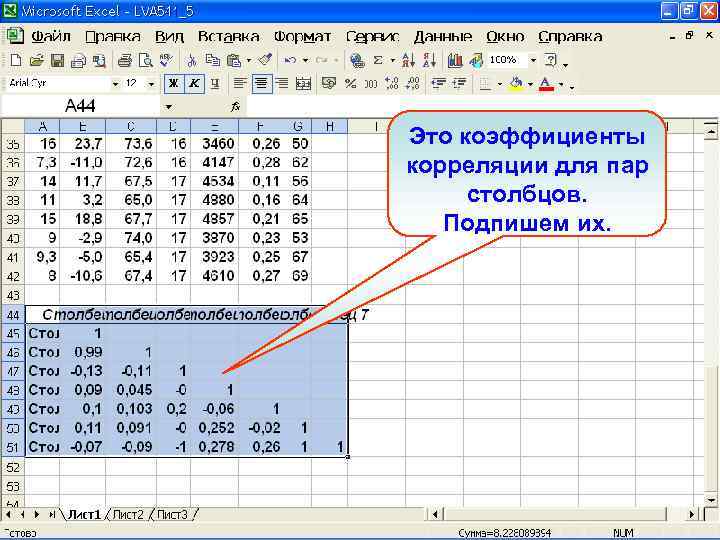Activate the Format Painter brush
The width and height of the screenshot is (720, 540).
264,60
